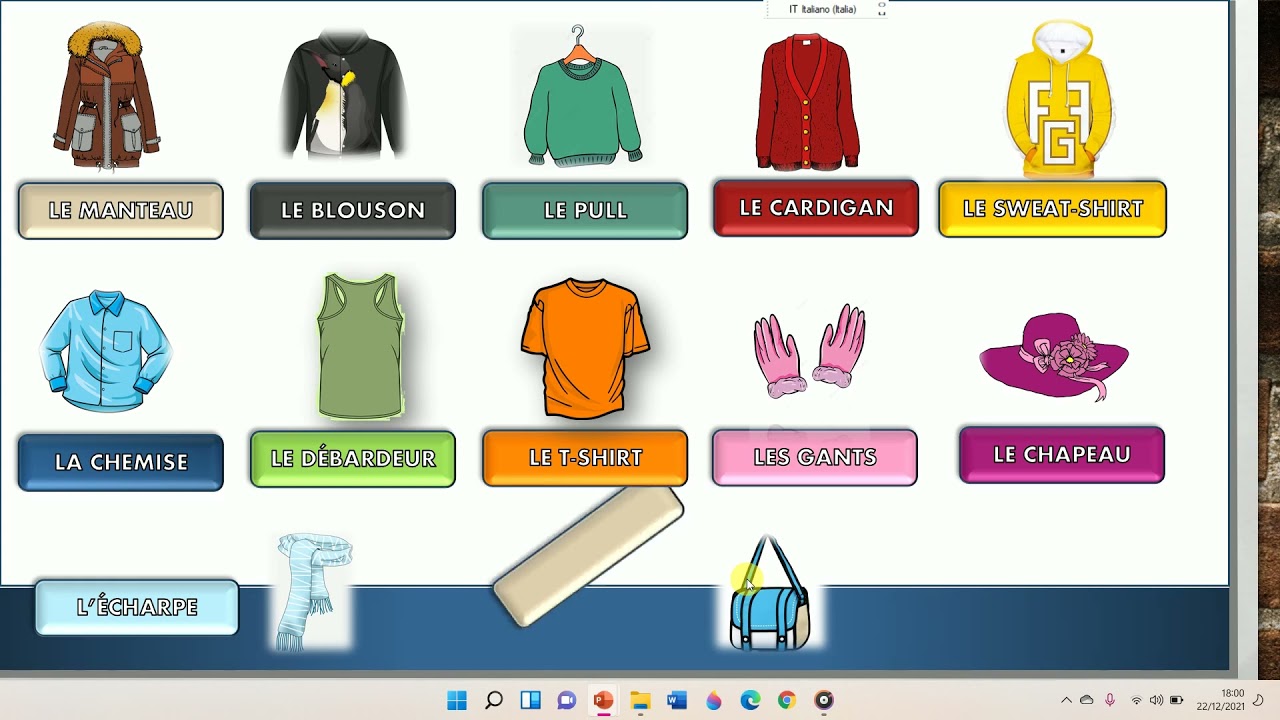Select the brown fur-hood coat picture
1280x720 pixels.
click(x=106, y=96)
